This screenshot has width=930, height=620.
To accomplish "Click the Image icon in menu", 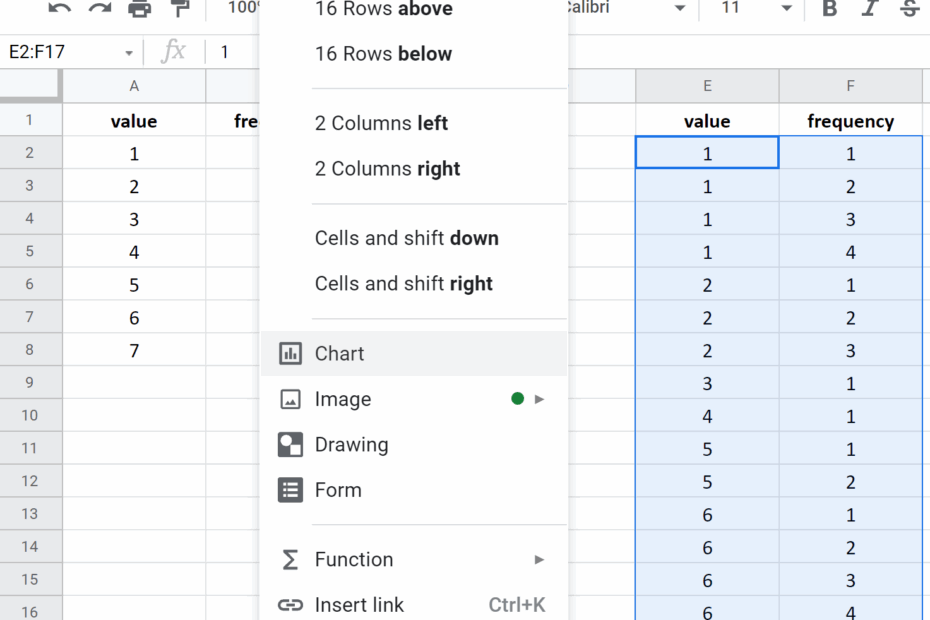I will pyautogui.click(x=290, y=399).
